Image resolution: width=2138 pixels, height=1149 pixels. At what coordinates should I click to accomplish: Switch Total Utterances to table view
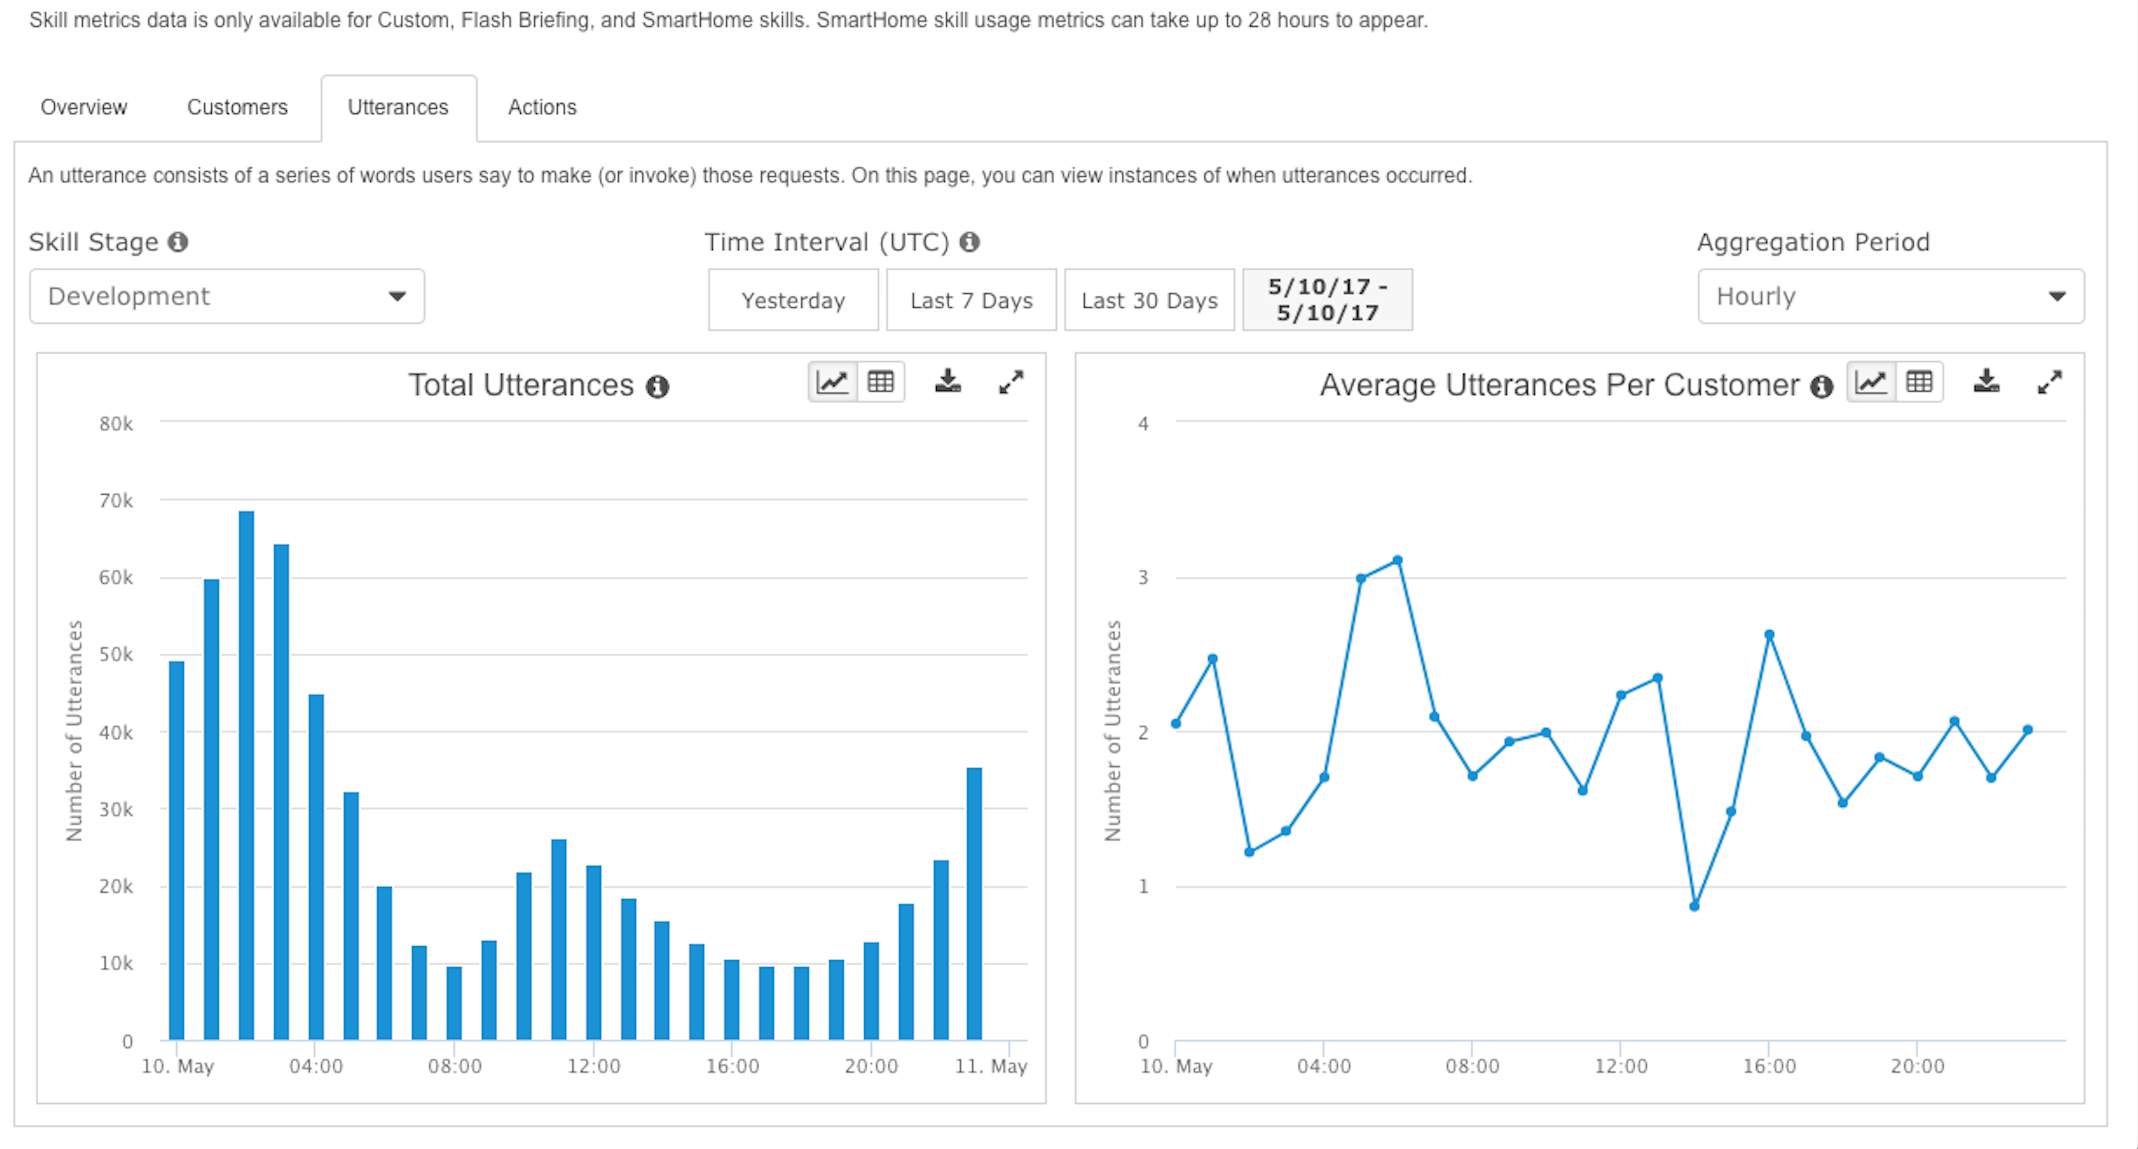pyautogui.click(x=881, y=382)
